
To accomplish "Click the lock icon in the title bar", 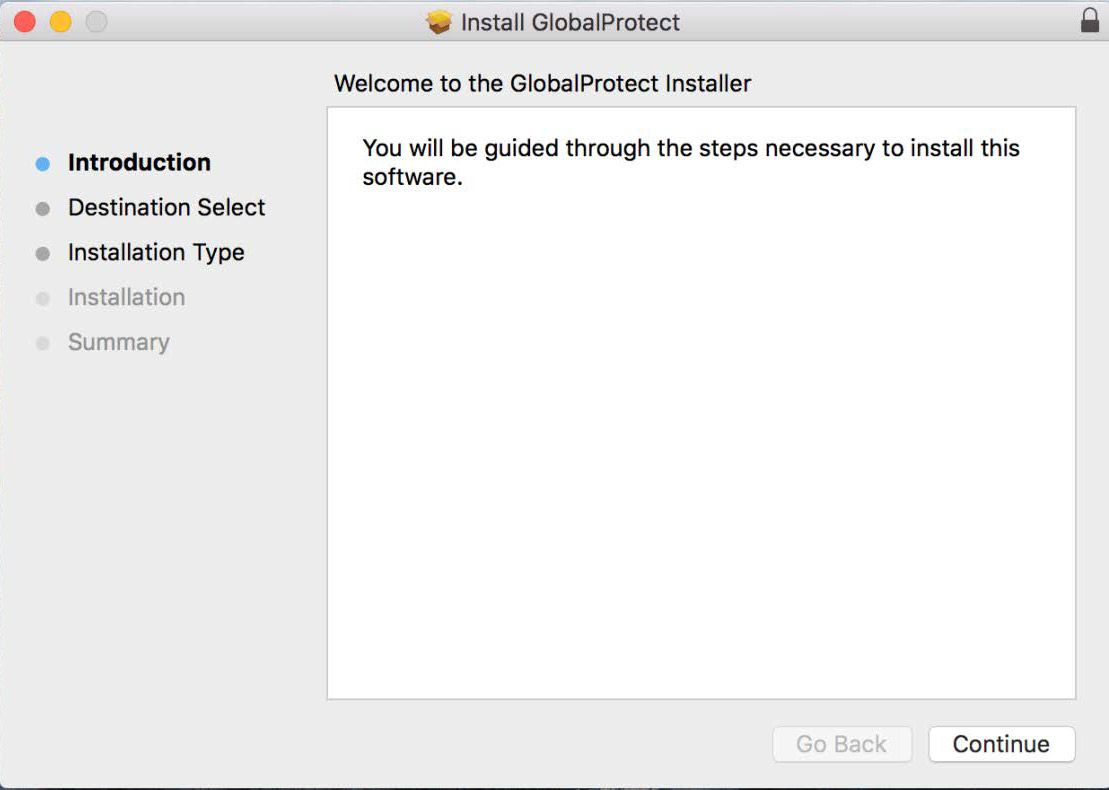I will point(1090,21).
